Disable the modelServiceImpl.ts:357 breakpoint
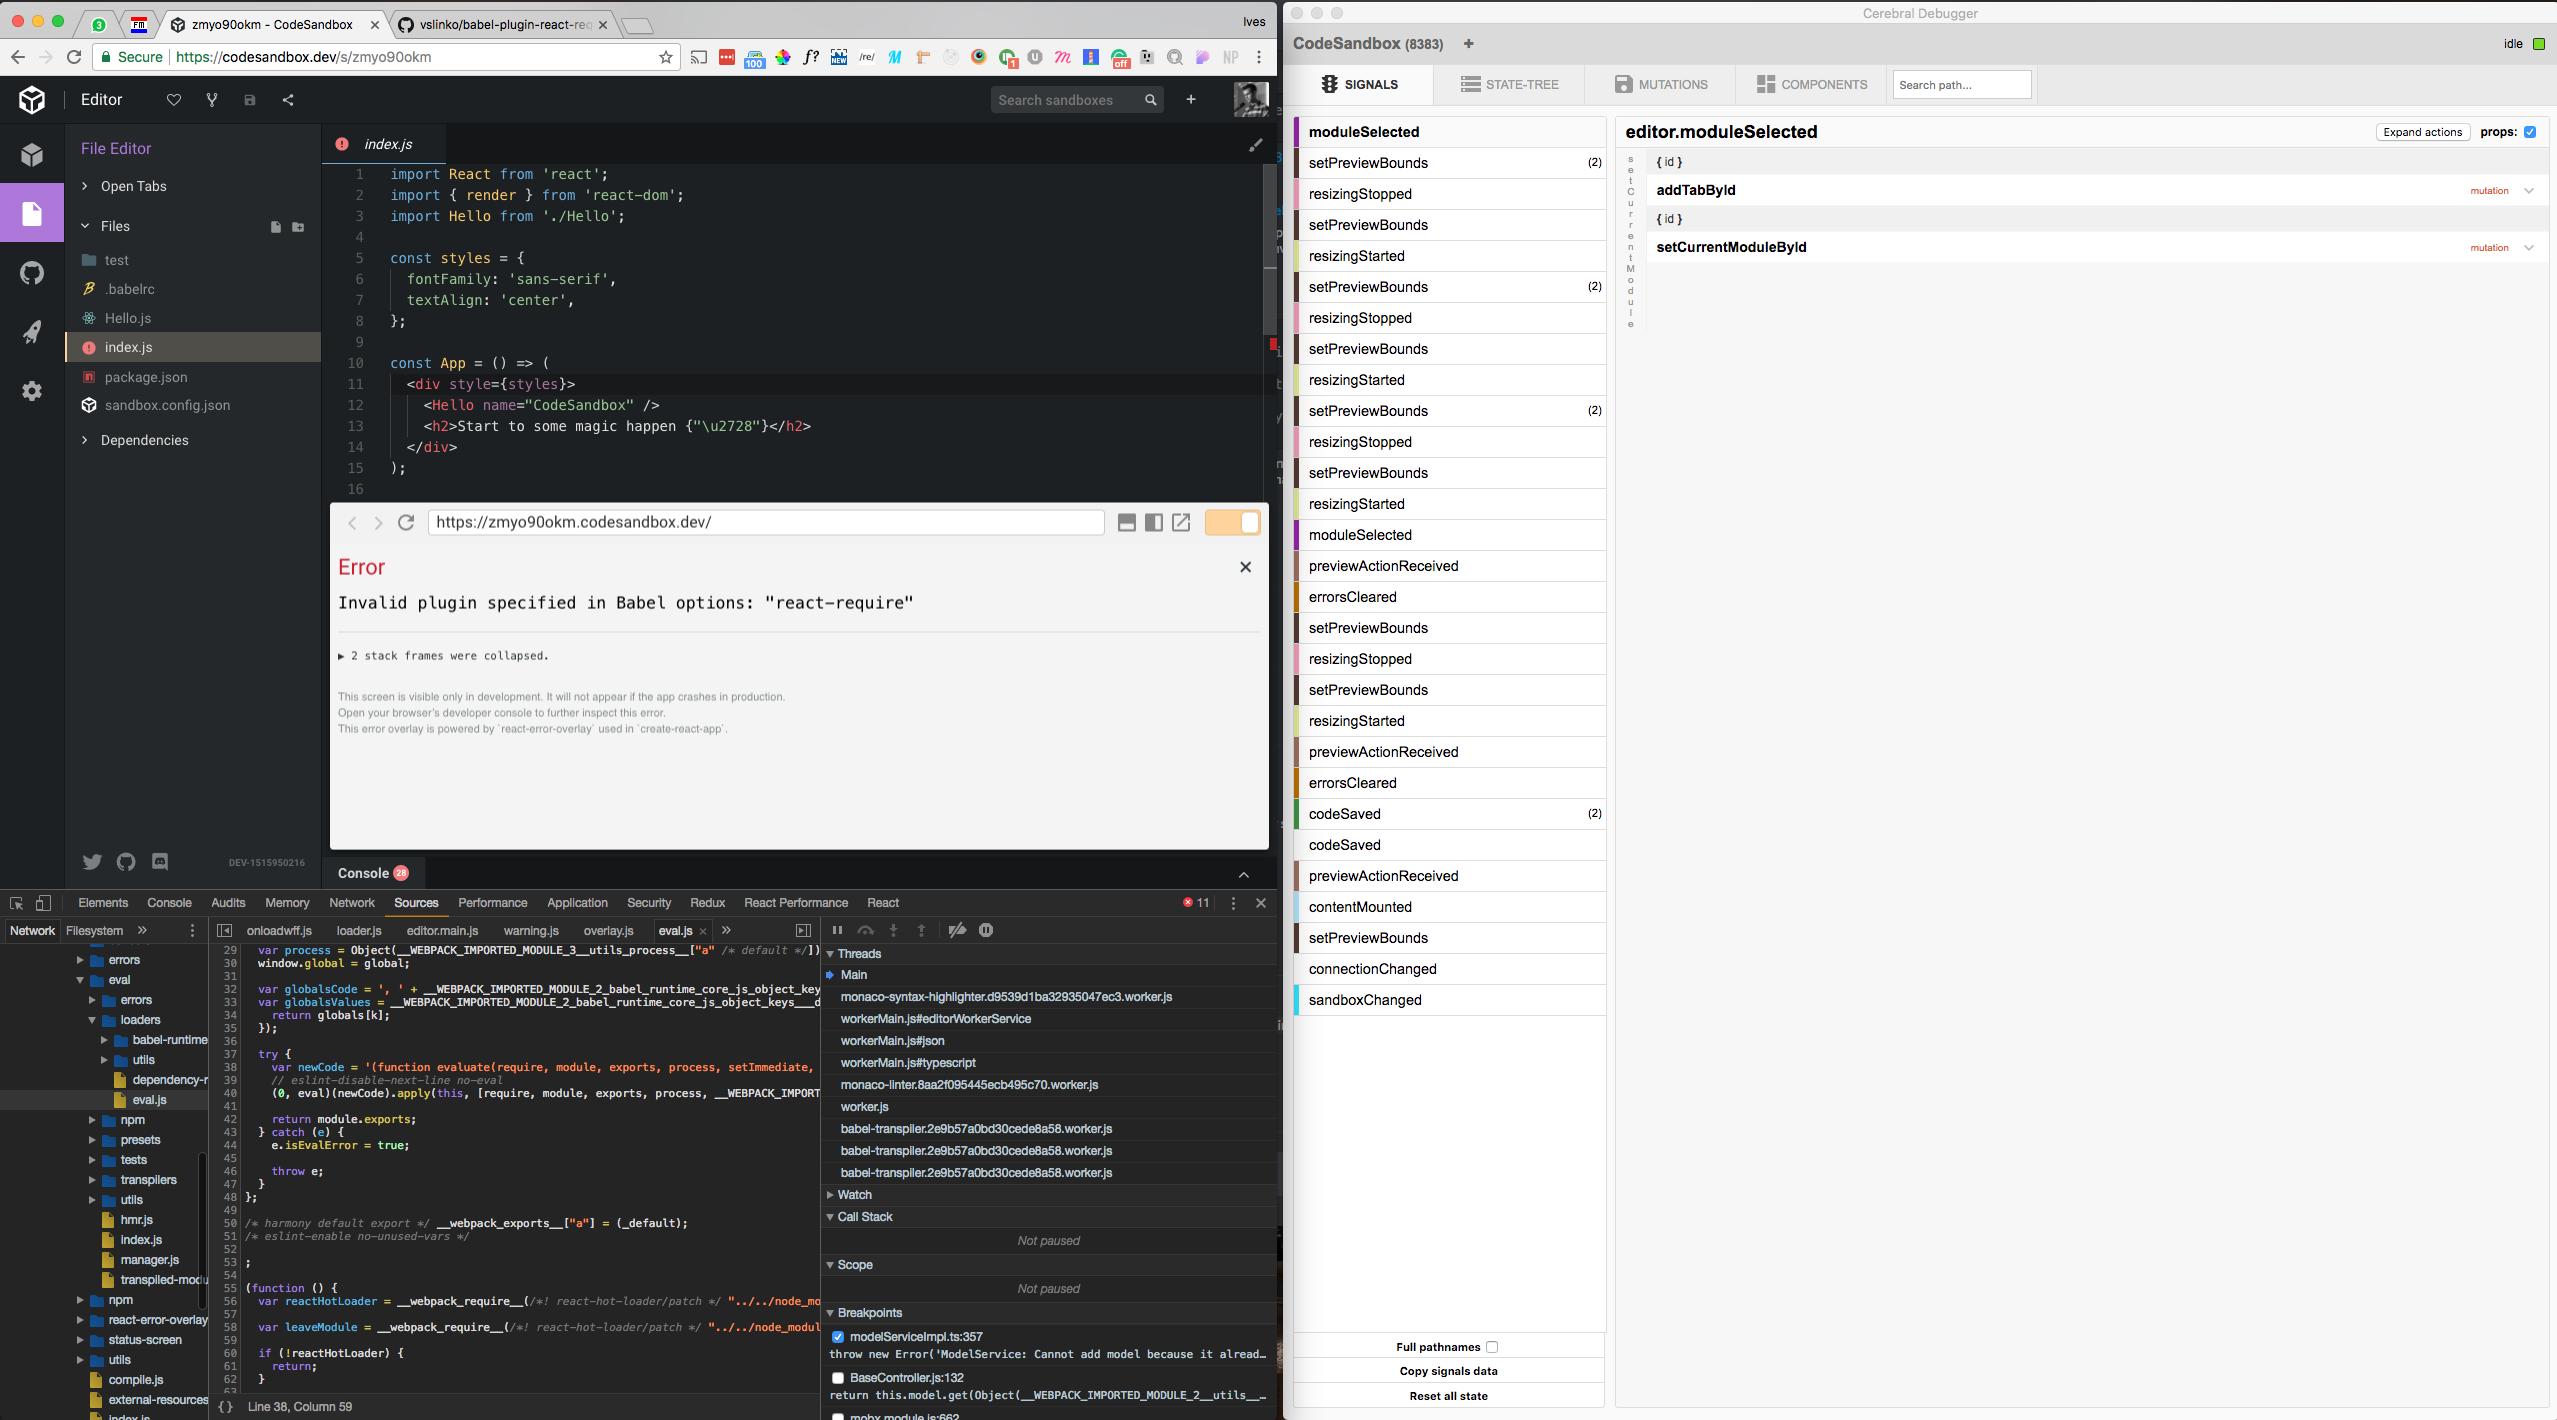This screenshot has height=1420, width=2557. point(838,1337)
